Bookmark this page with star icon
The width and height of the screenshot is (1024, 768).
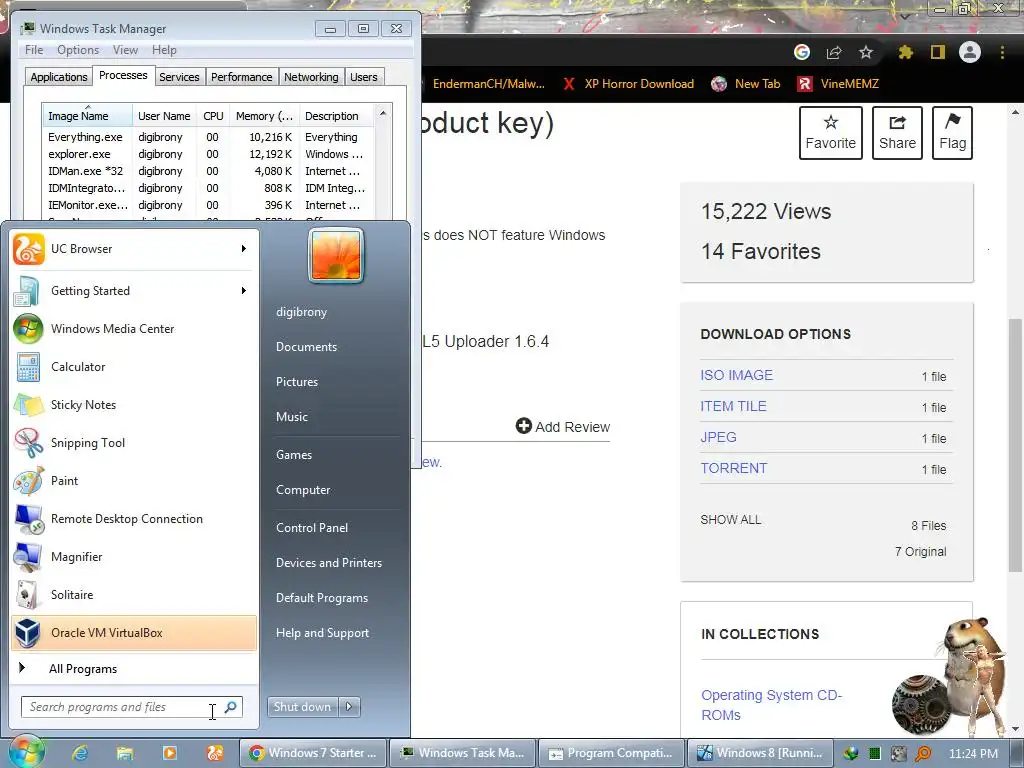click(x=866, y=52)
